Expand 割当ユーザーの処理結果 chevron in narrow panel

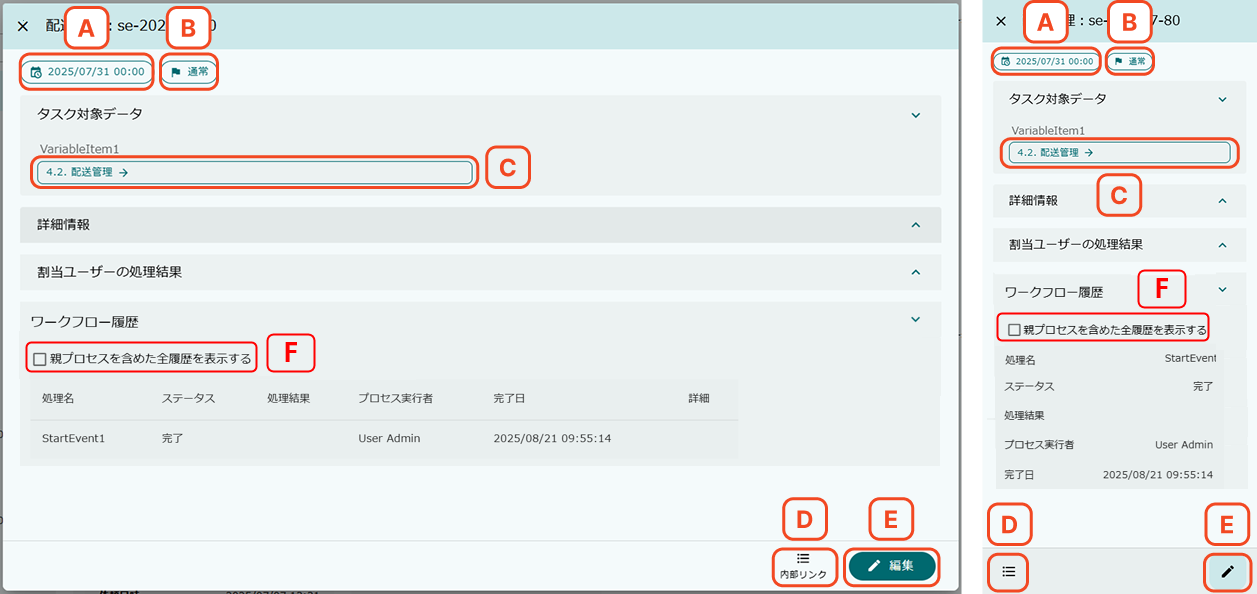(1222, 243)
